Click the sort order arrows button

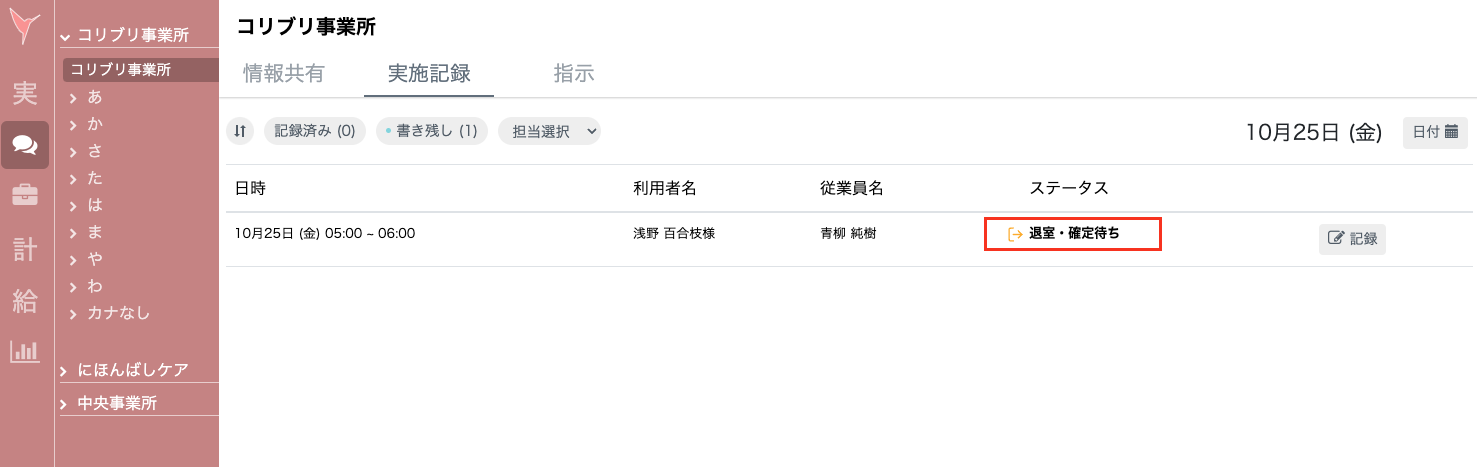tap(240, 131)
